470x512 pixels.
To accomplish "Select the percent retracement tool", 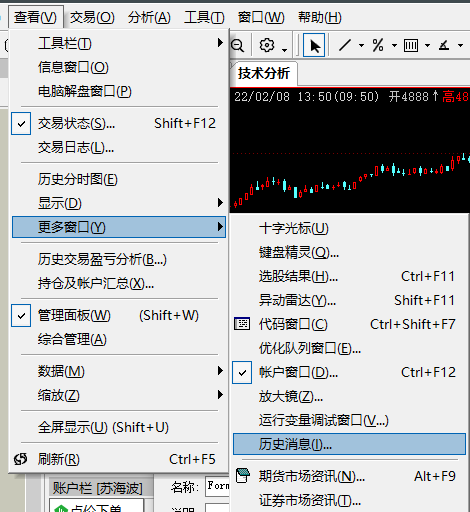I will (x=378, y=45).
